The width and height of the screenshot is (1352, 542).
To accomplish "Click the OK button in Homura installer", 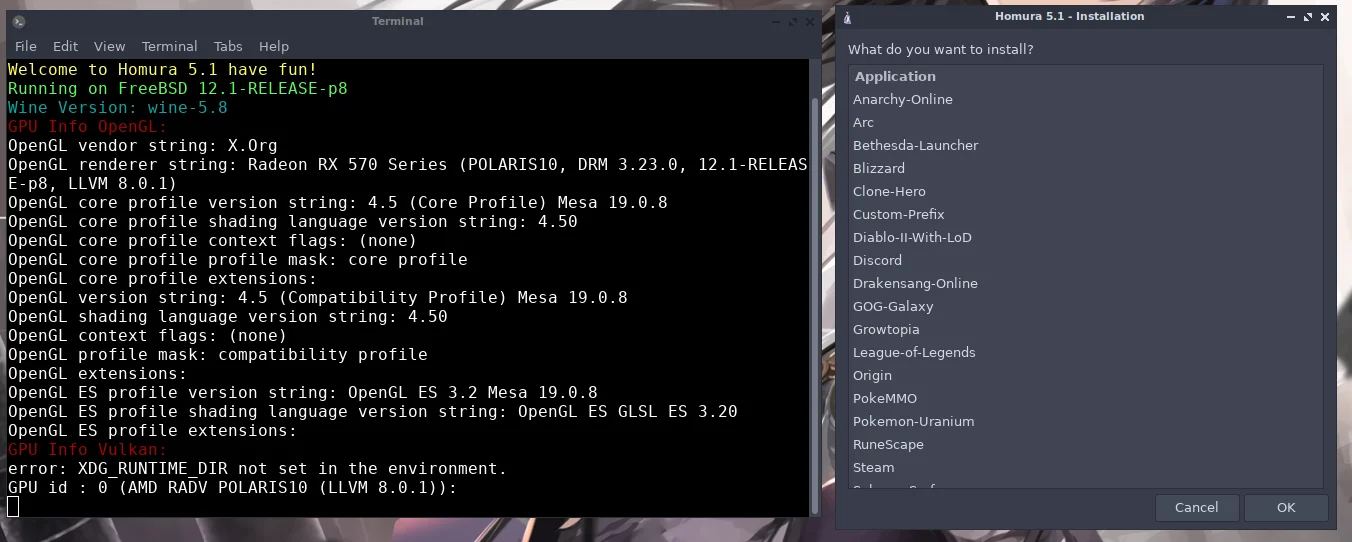I will pos(1286,507).
